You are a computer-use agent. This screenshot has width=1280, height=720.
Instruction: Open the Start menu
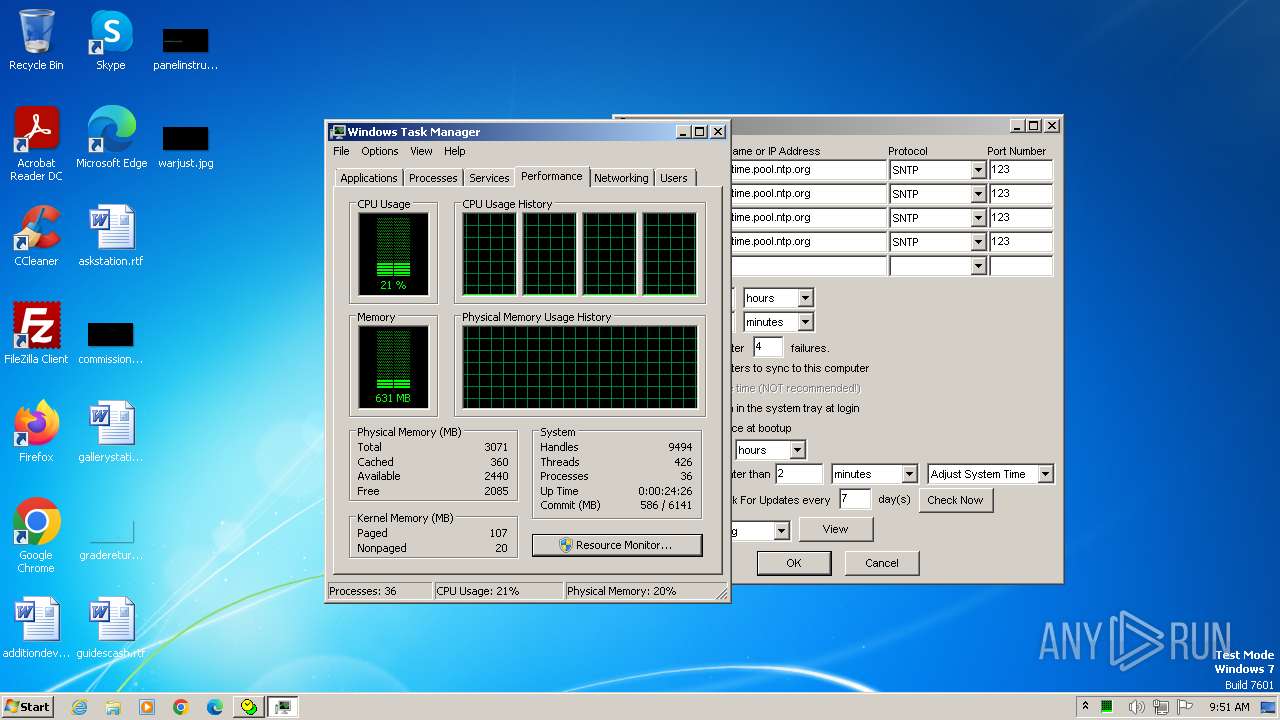click(27, 706)
